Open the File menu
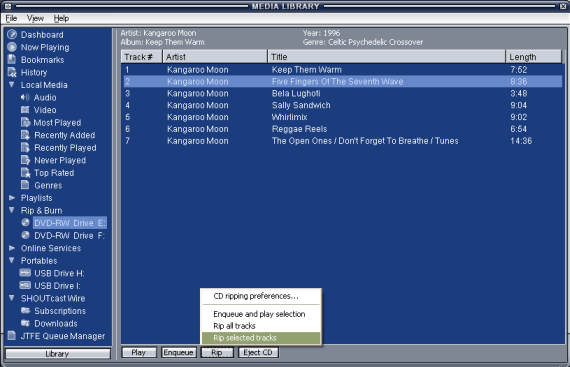570x367 pixels. click(11, 18)
